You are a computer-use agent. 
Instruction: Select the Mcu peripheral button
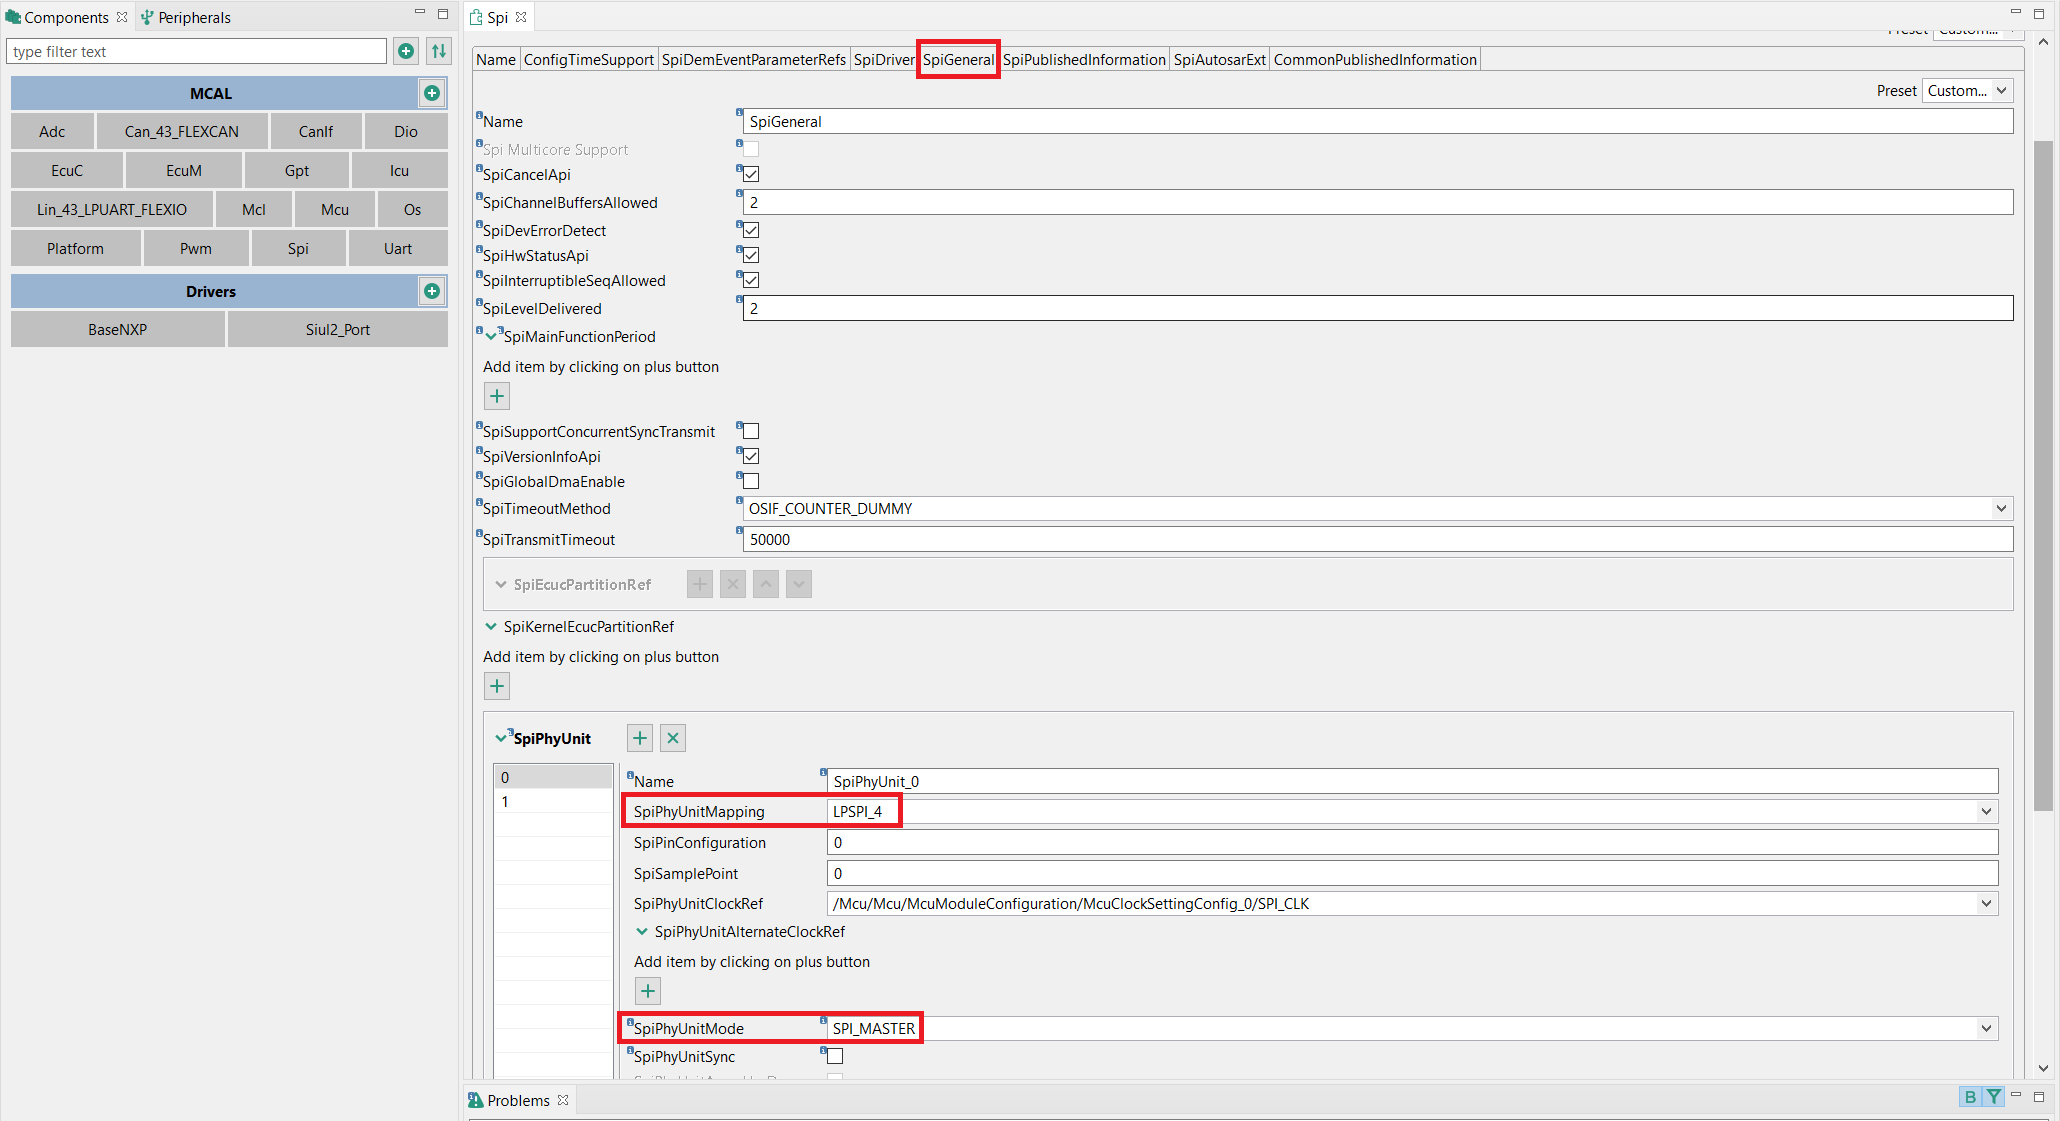(334, 209)
